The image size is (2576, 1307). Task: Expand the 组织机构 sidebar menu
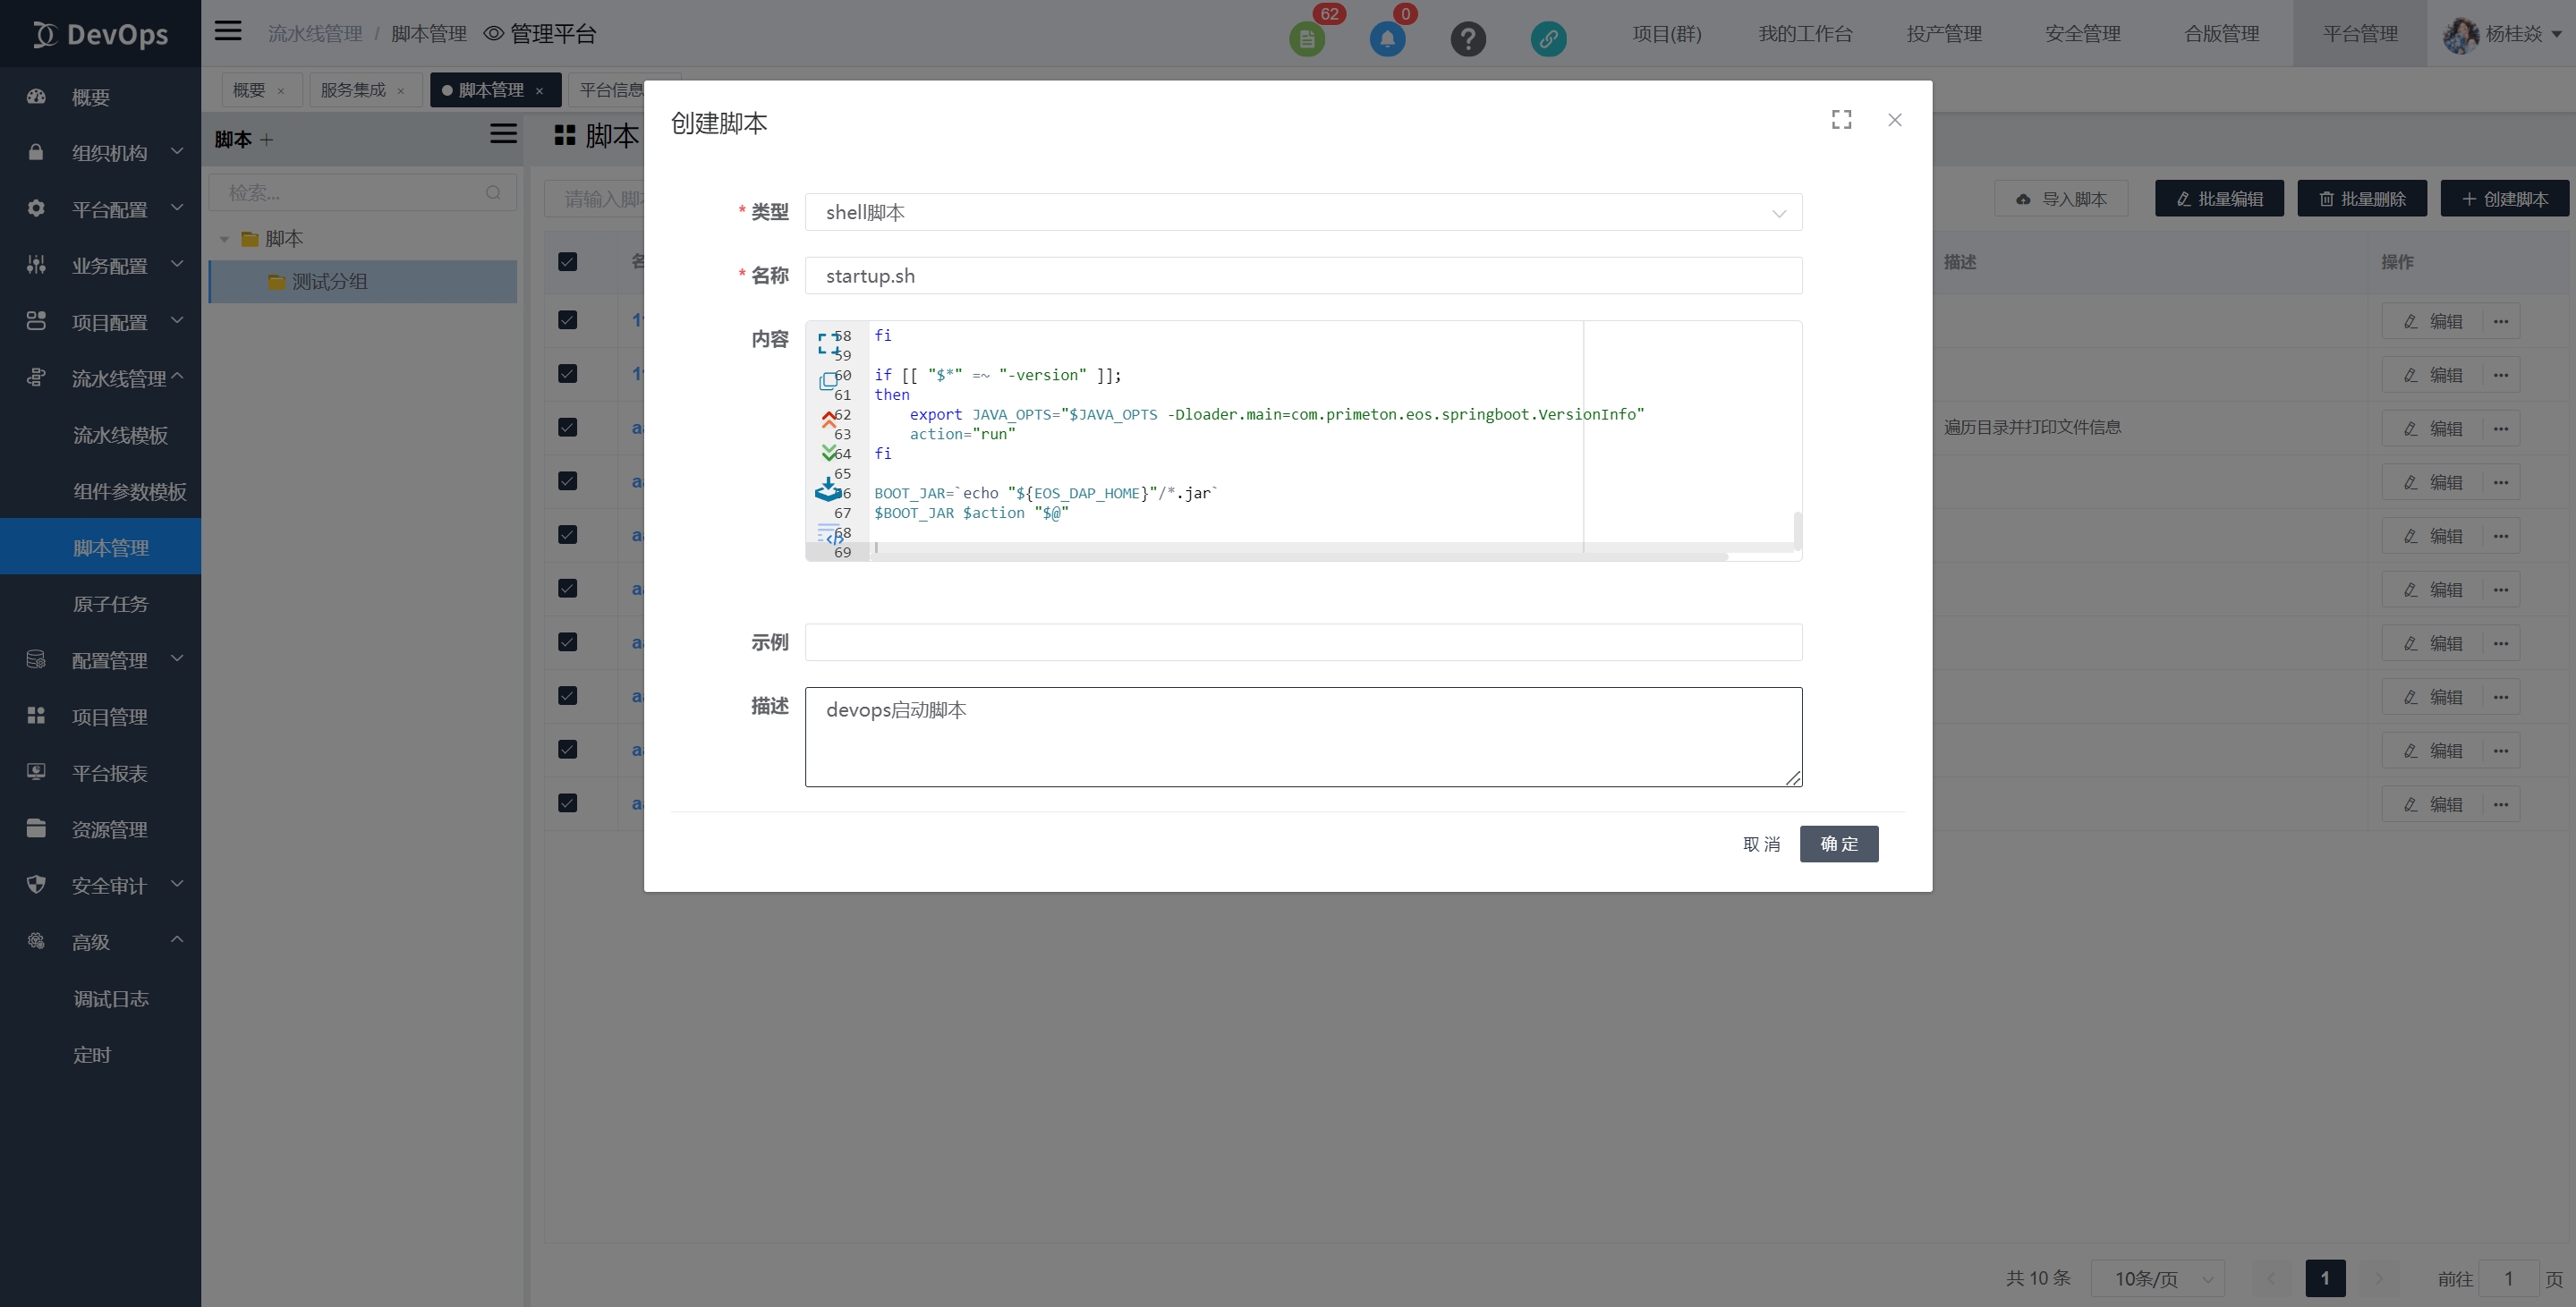pos(108,153)
